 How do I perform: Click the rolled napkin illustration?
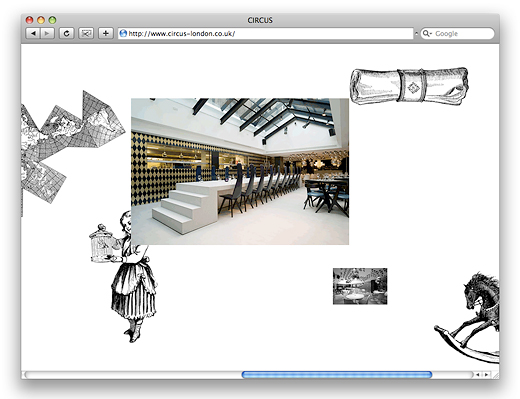[409, 86]
